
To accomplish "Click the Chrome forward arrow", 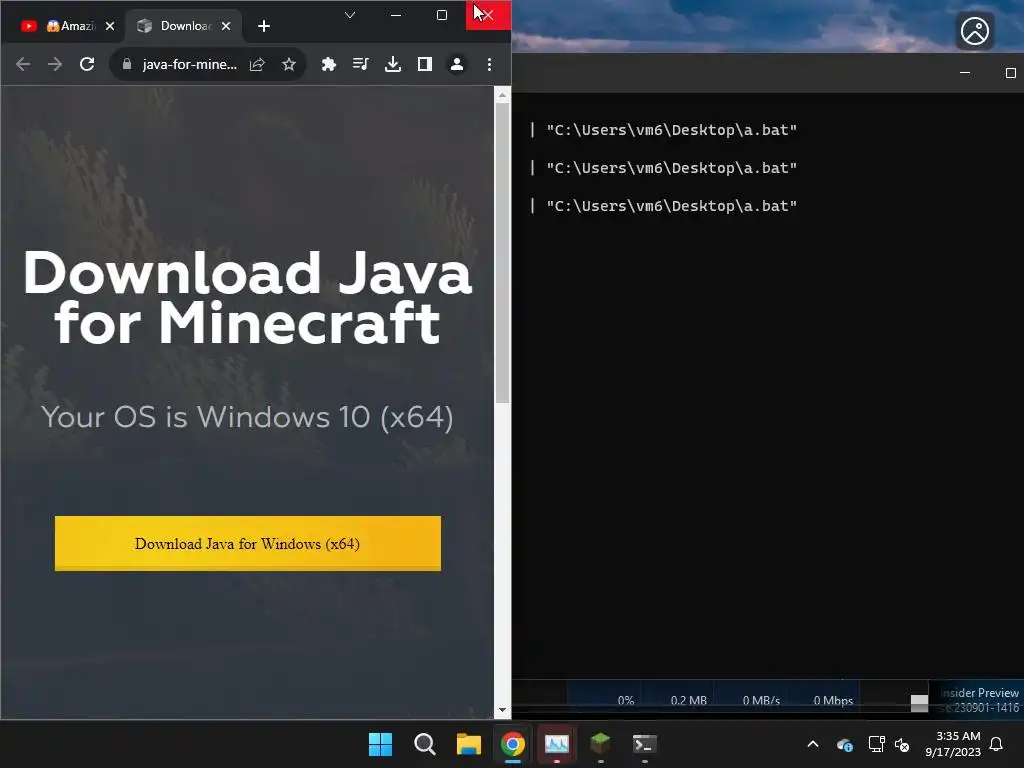I will tap(55, 64).
